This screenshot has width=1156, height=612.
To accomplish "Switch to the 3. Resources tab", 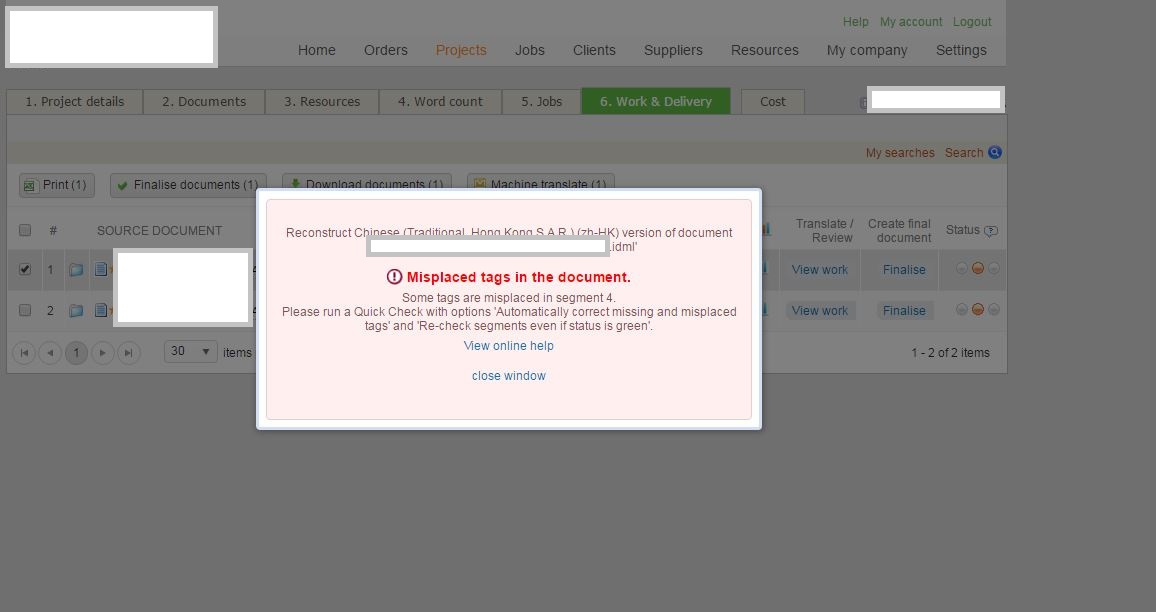I will point(322,102).
